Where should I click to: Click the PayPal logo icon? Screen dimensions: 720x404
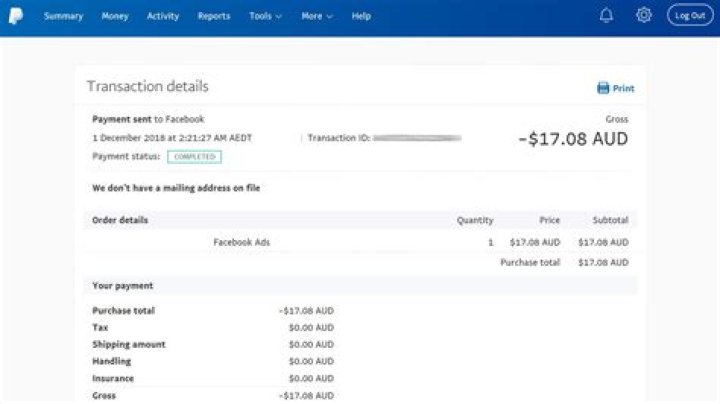[16, 16]
